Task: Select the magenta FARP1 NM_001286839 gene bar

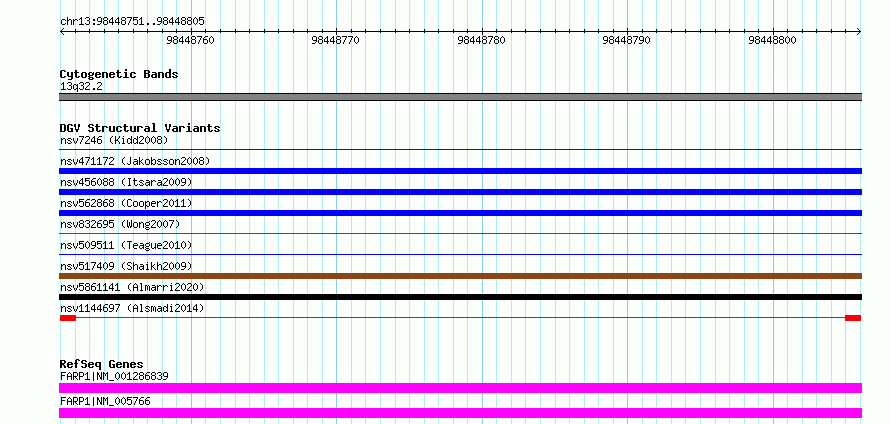Action: (x=460, y=388)
